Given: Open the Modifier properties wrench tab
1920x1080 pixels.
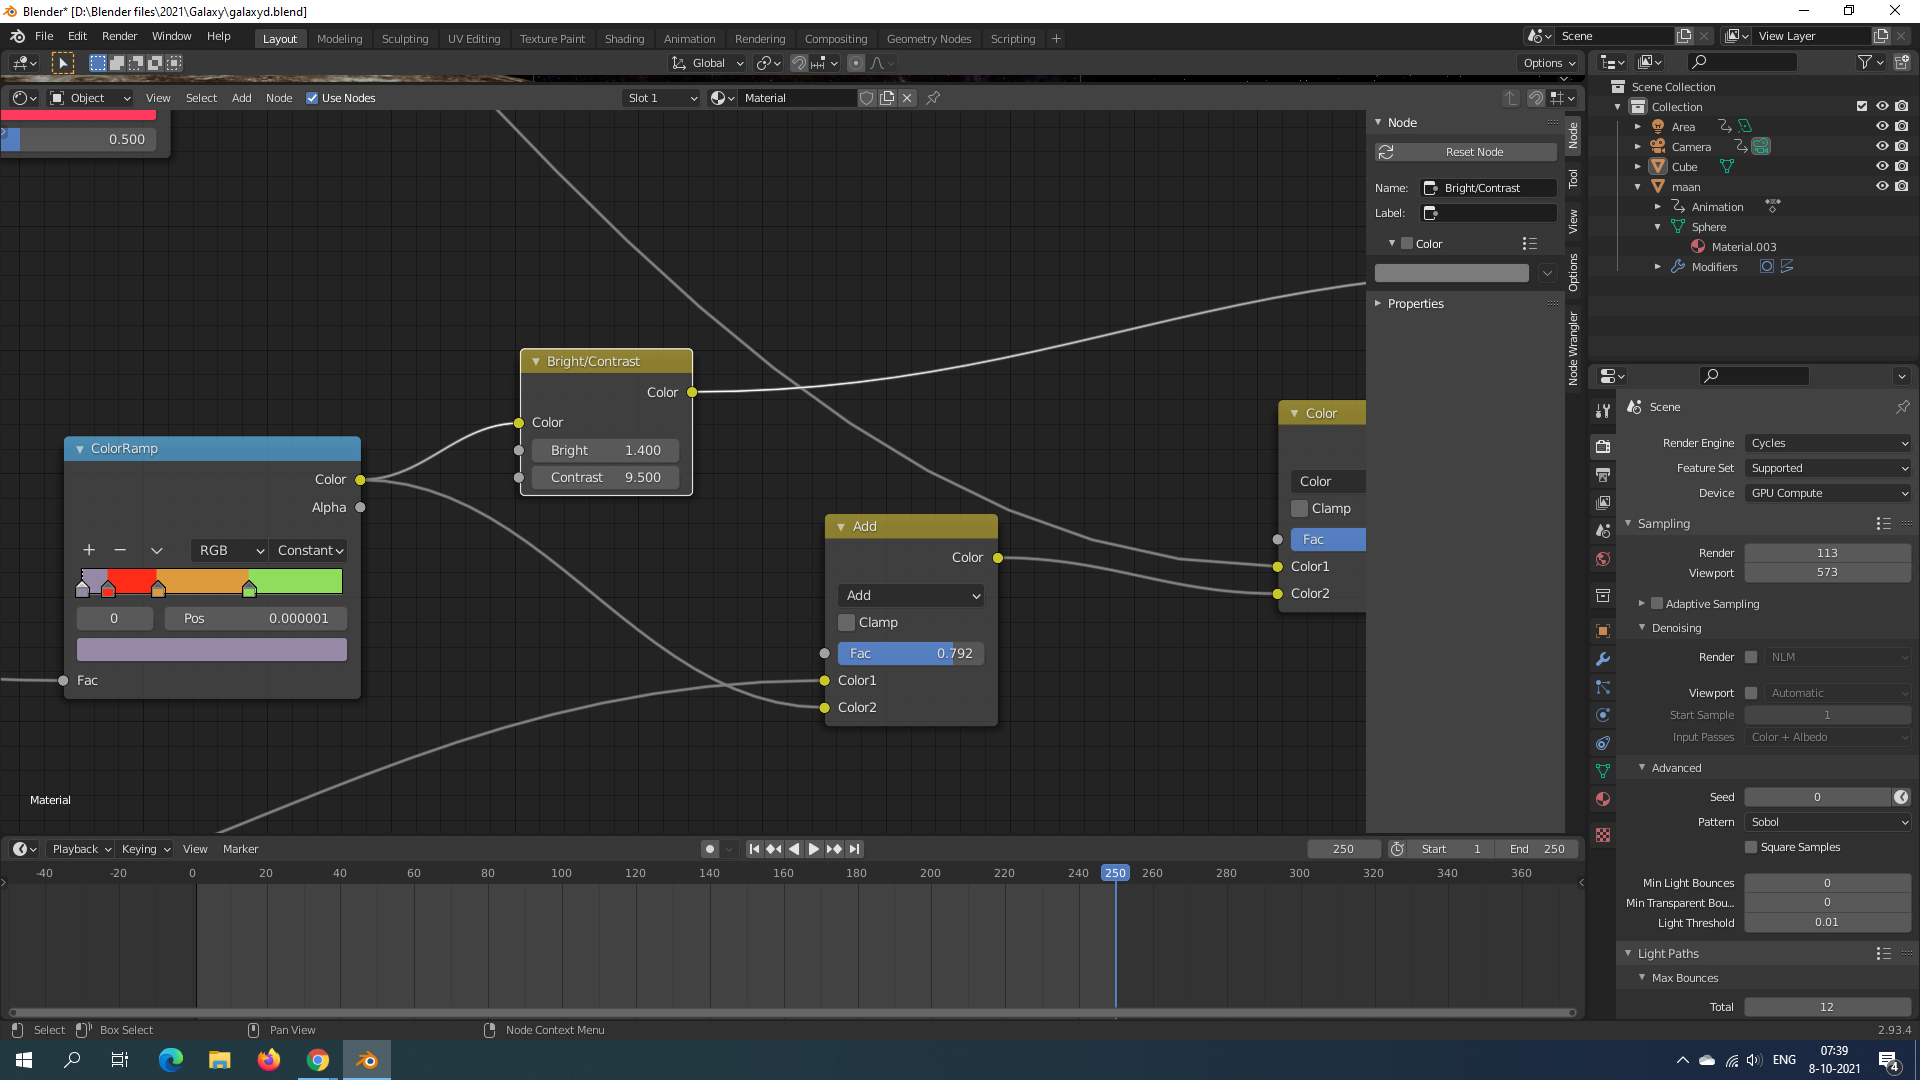Looking at the screenshot, I should point(1603,659).
